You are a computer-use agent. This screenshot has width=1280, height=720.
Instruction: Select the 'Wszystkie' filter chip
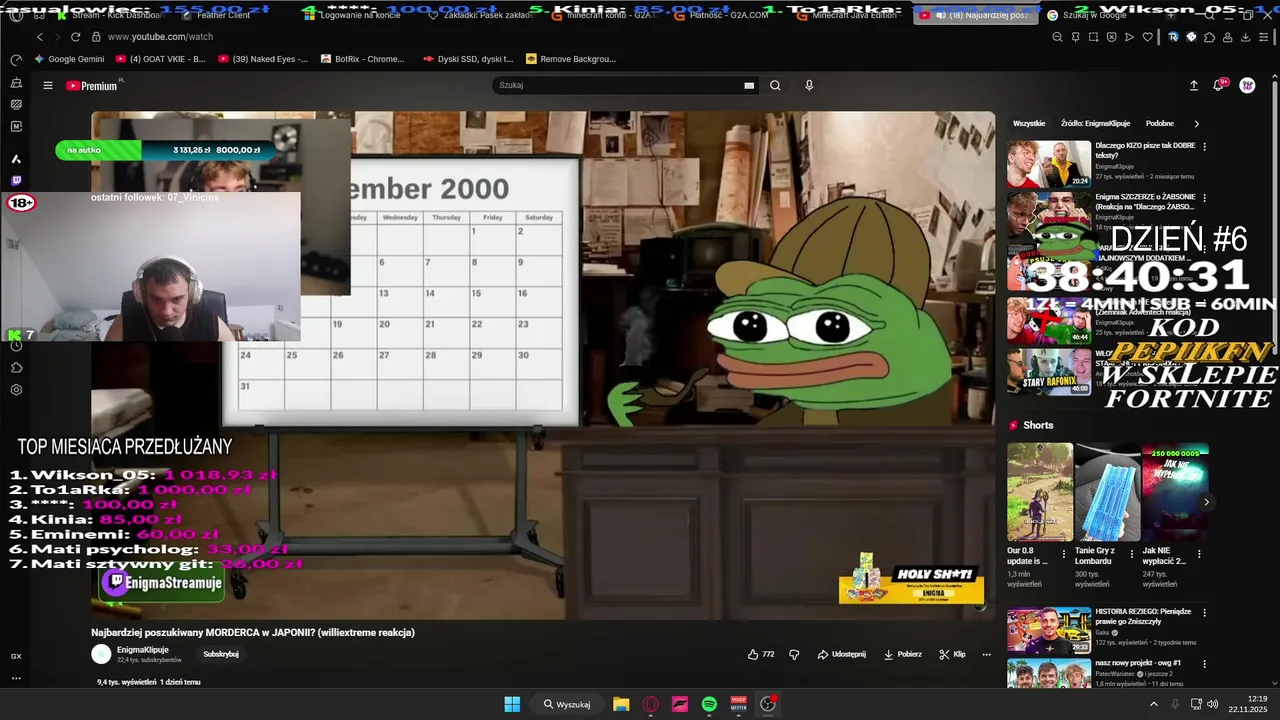click(1029, 124)
